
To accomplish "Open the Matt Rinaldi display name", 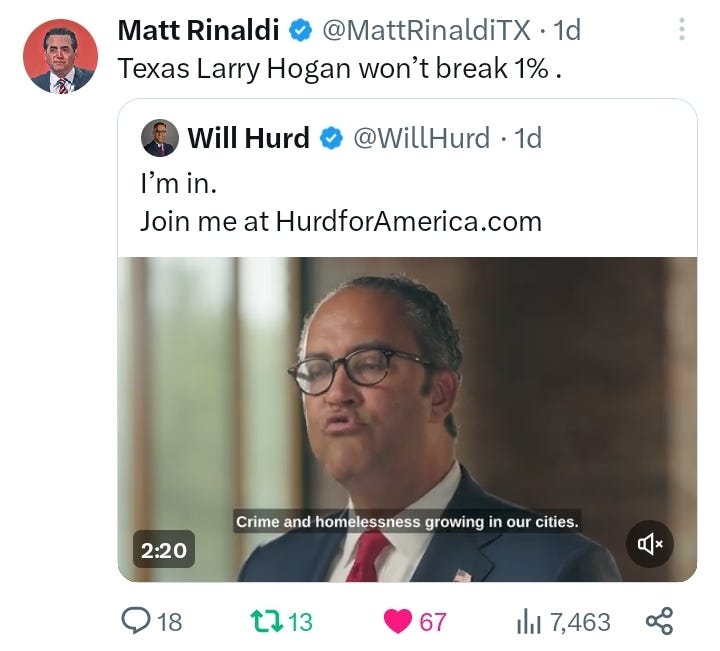I will 198,30.
